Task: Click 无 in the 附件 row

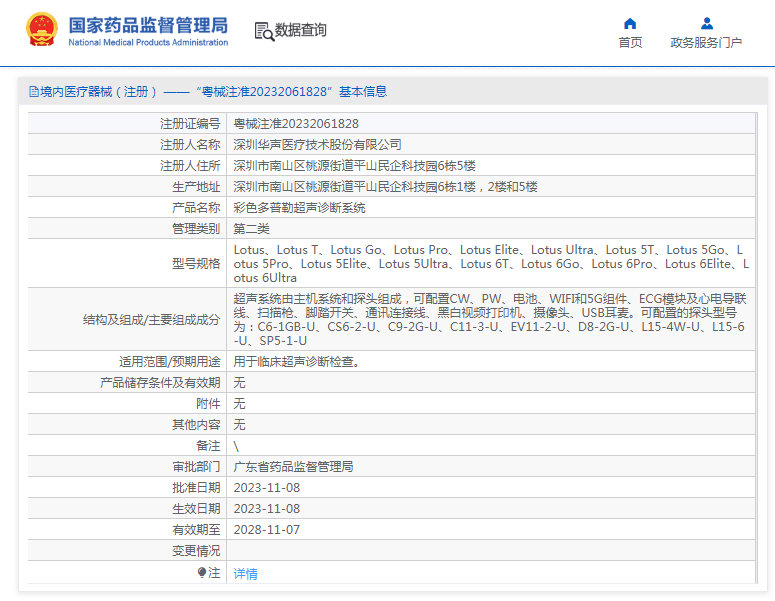Action: coord(239,403)
